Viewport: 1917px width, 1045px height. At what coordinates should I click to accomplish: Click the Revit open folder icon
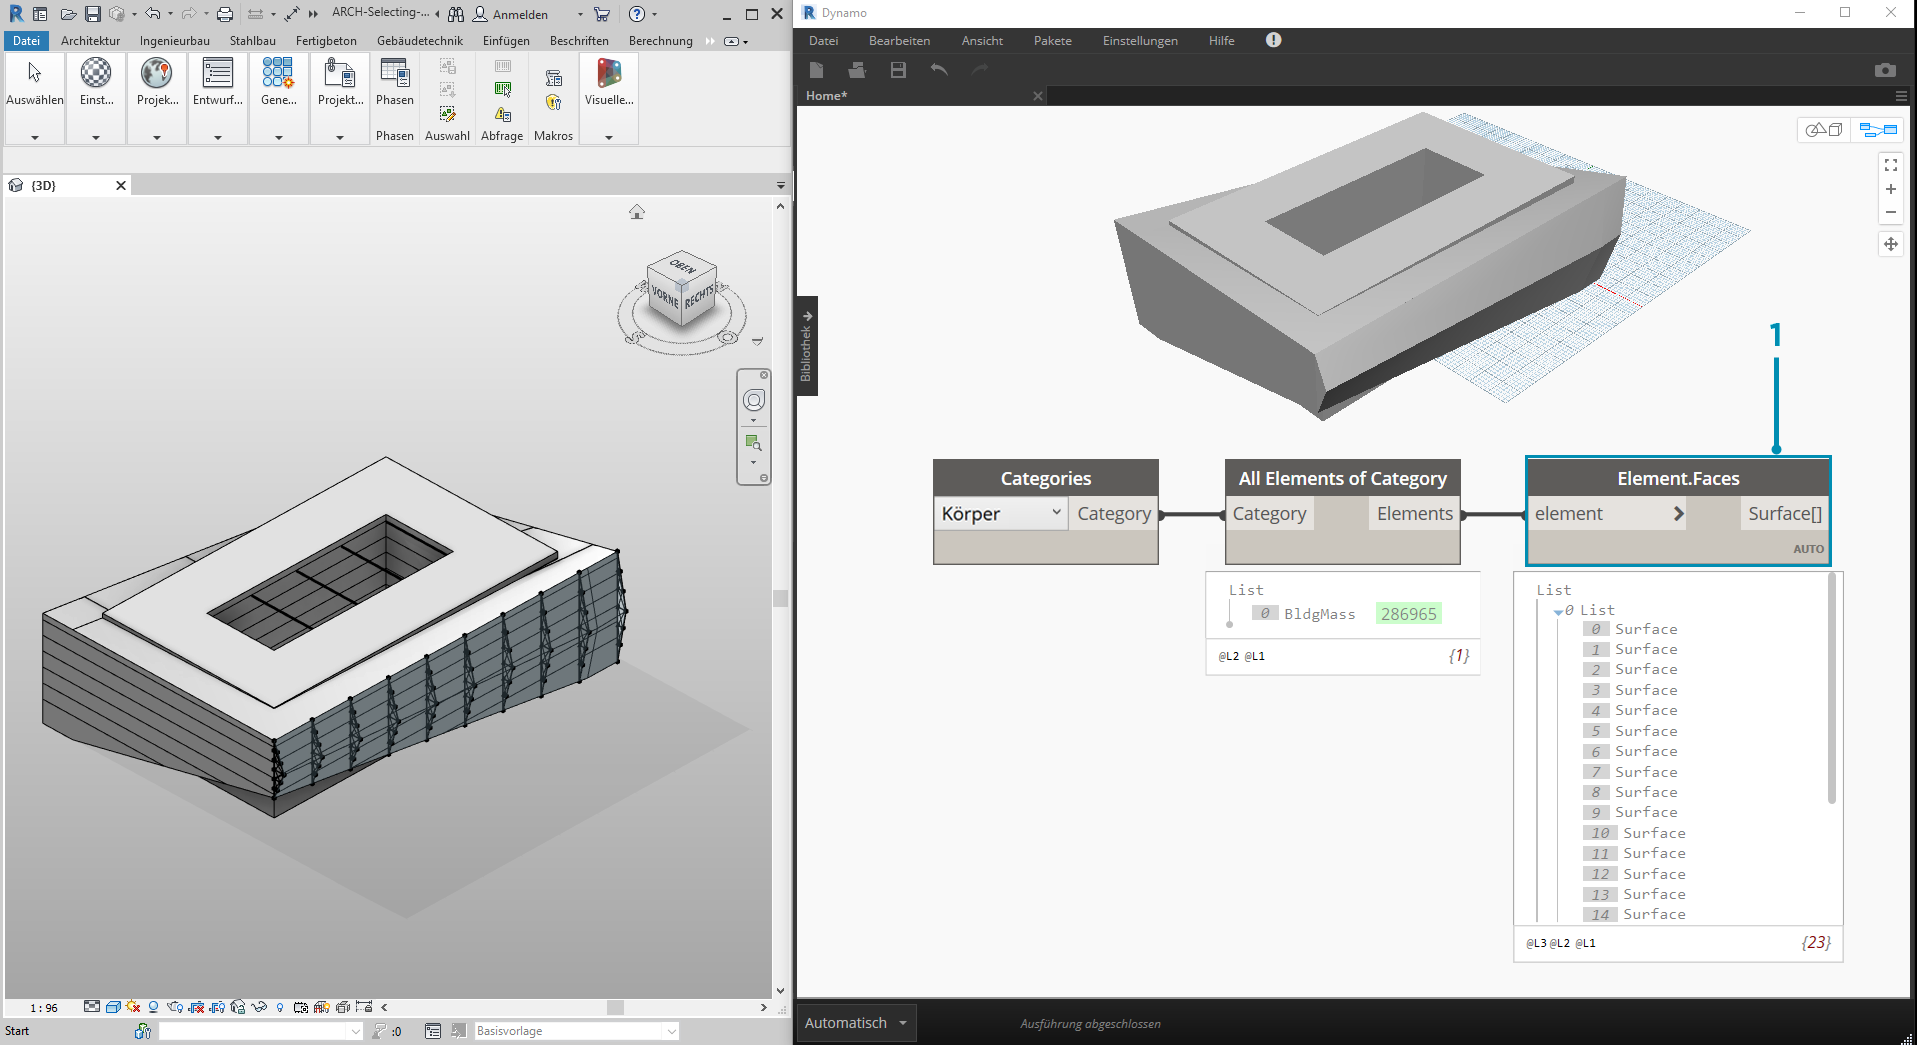tap(68, 14)
